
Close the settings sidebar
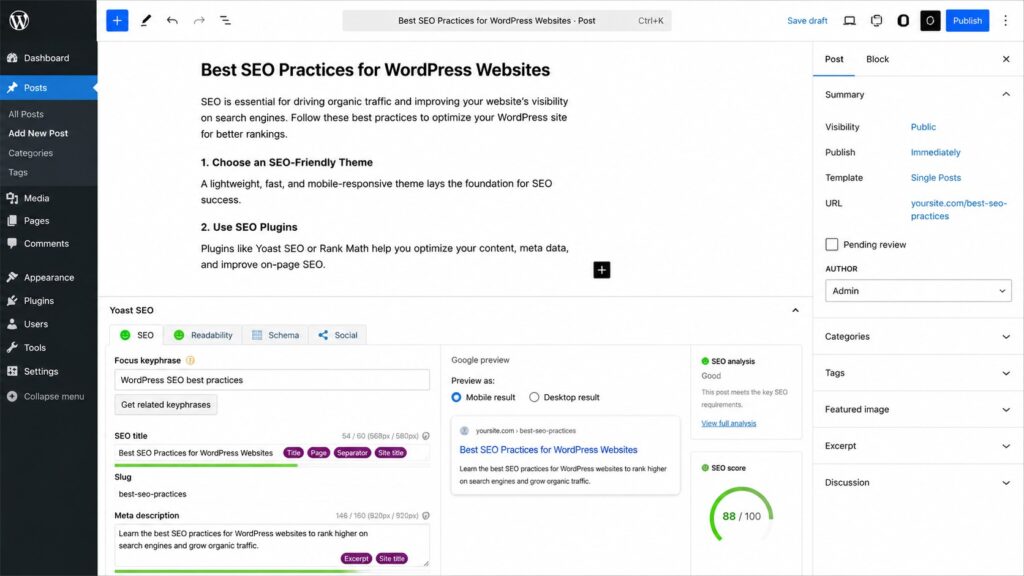tap(1006, 59)
